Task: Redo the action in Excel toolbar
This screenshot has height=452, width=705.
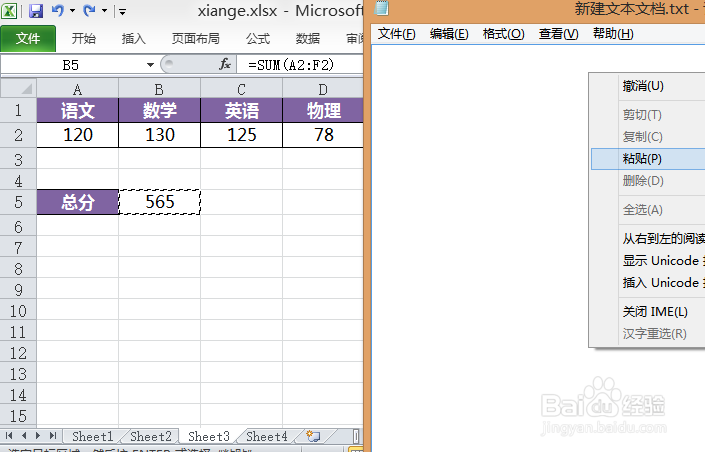Action: [89, 10]
